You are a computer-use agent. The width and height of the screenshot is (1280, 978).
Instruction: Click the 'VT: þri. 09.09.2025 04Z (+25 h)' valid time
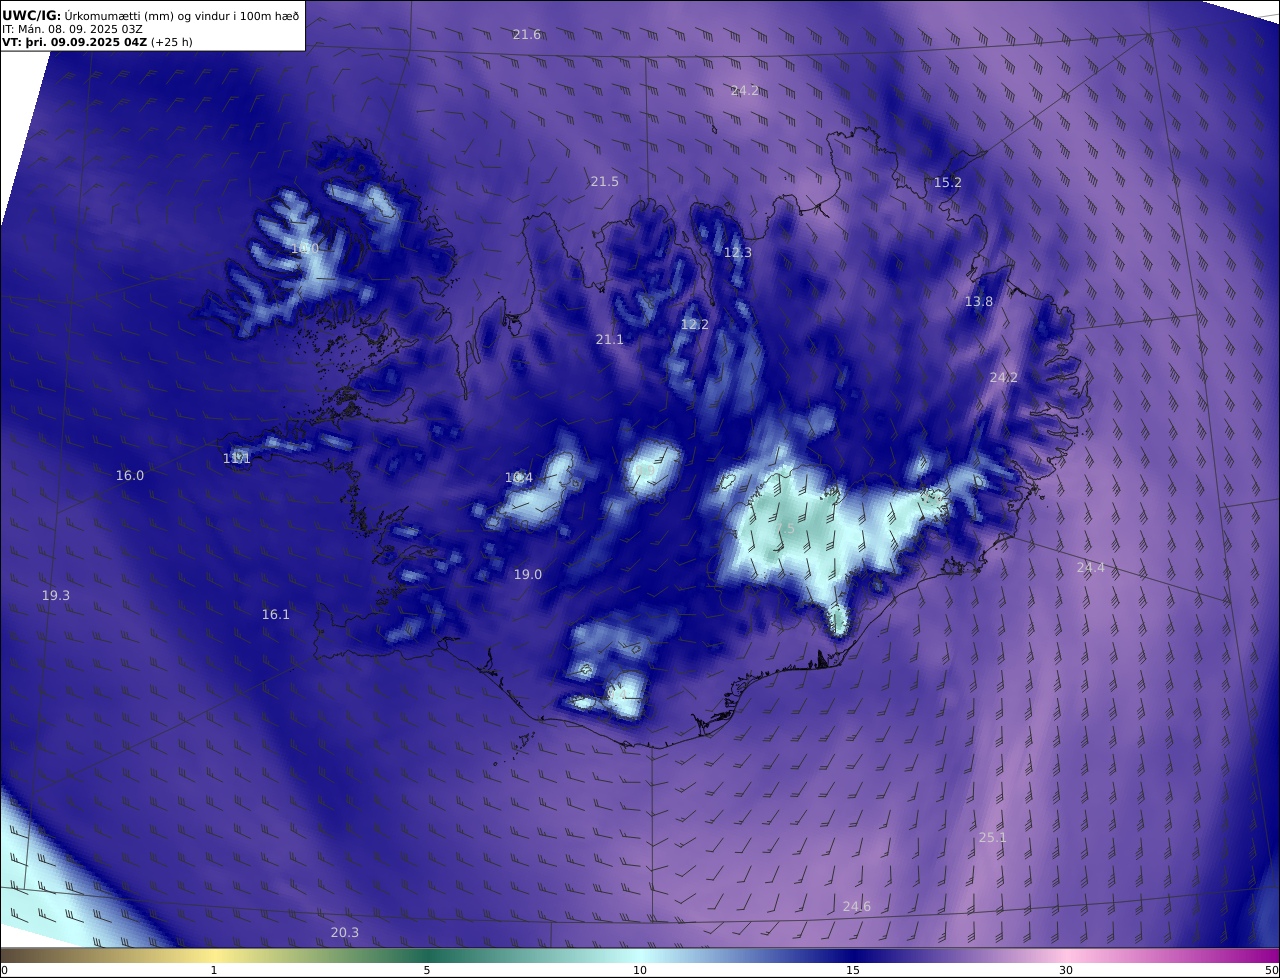click(97, 42)
